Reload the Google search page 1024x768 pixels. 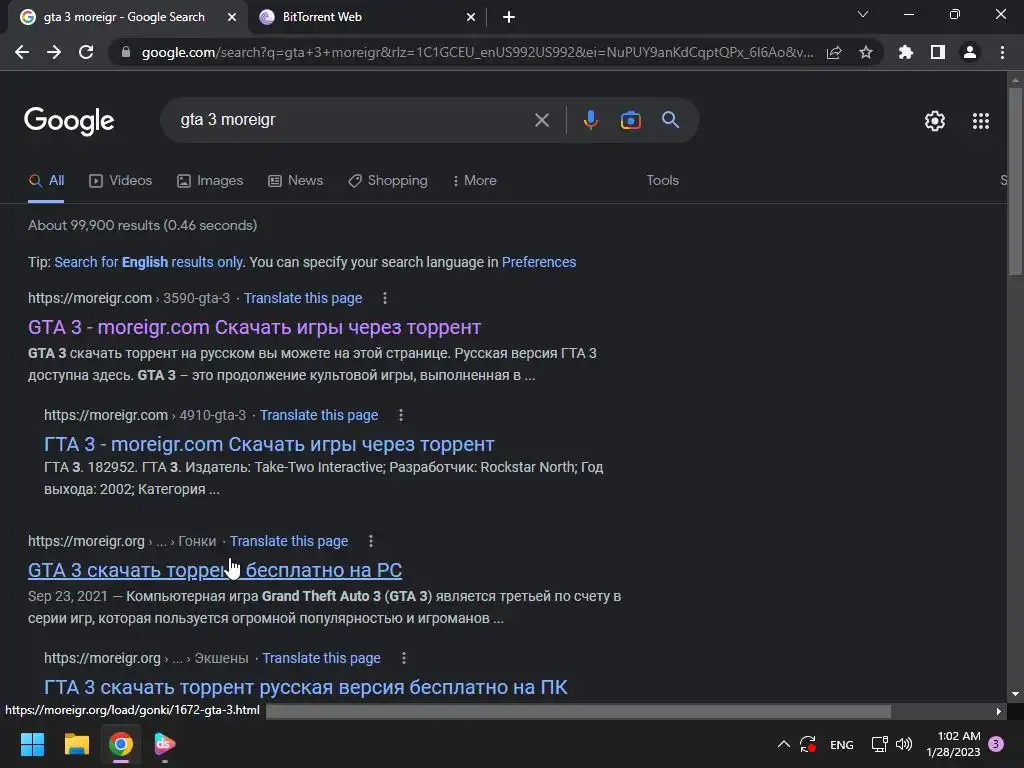(x=86, y=52)
